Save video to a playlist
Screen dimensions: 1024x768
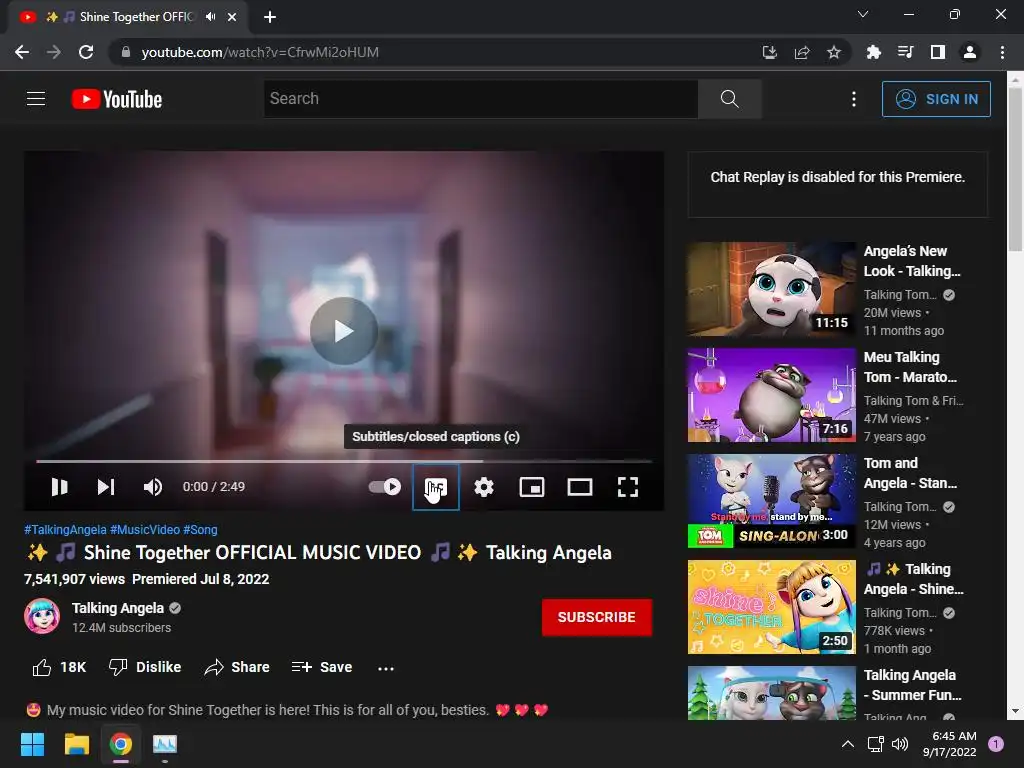(322, 667)
